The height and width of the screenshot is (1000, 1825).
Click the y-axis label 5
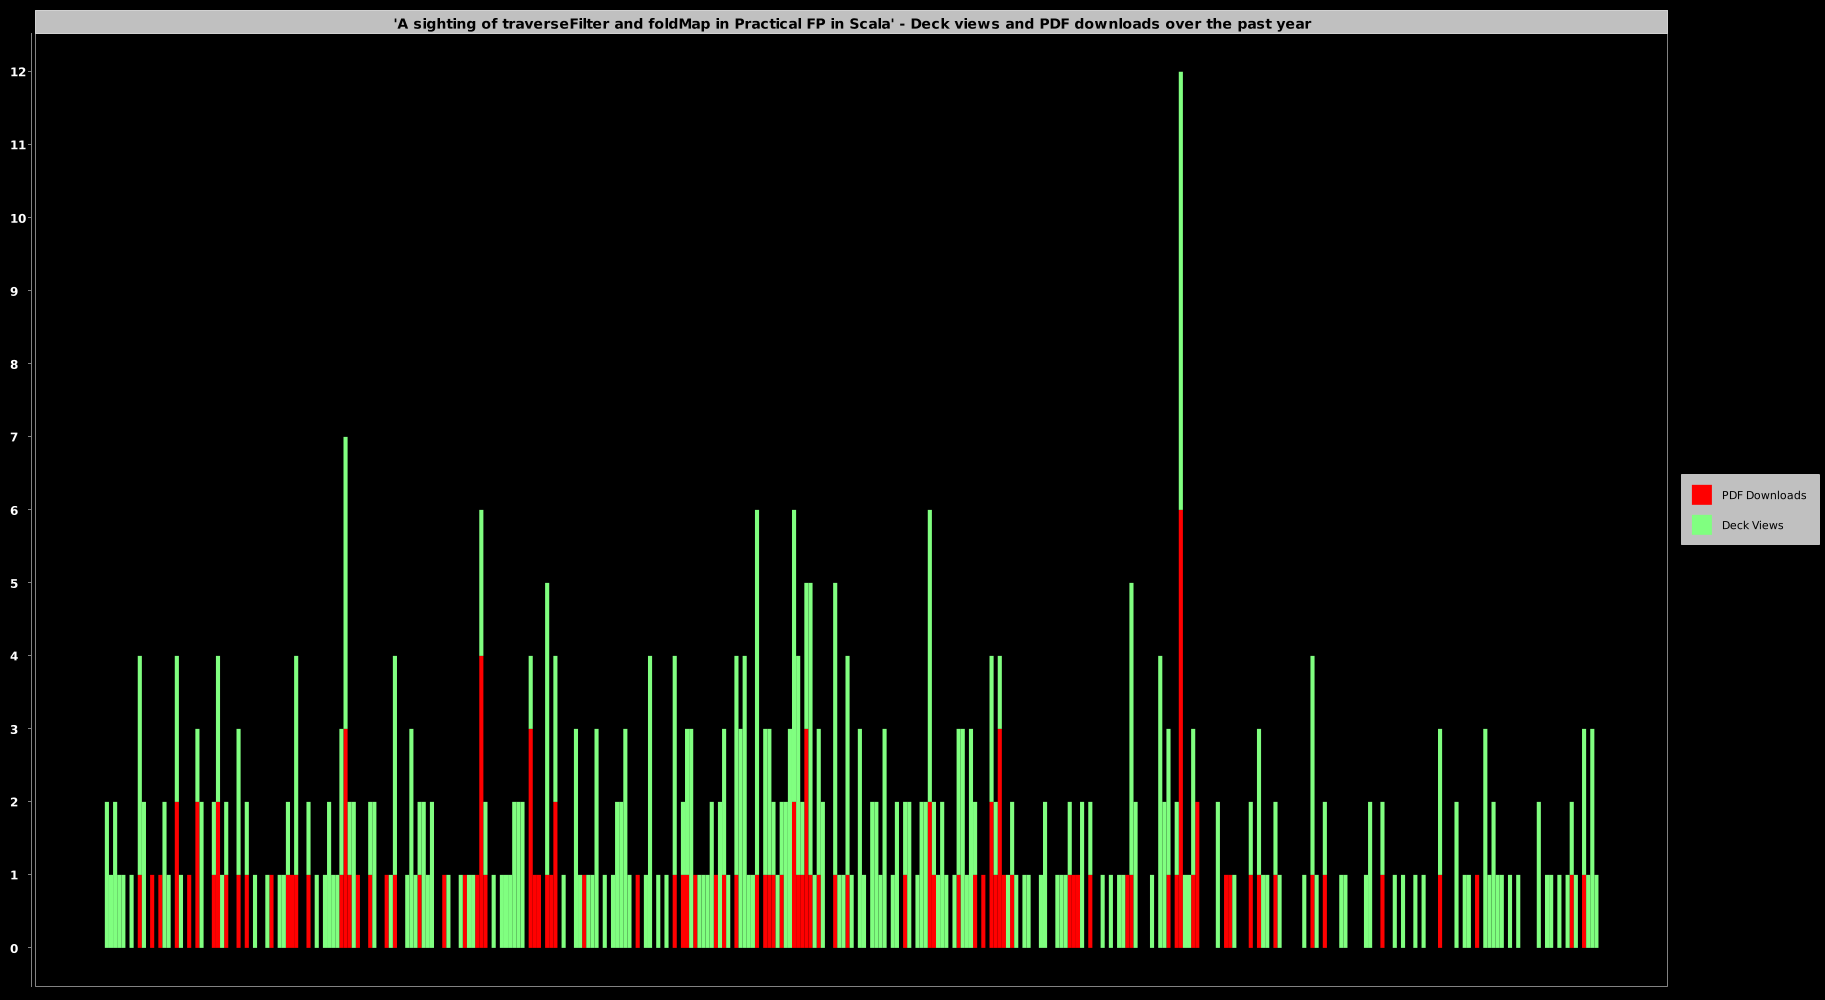point(14,583)
